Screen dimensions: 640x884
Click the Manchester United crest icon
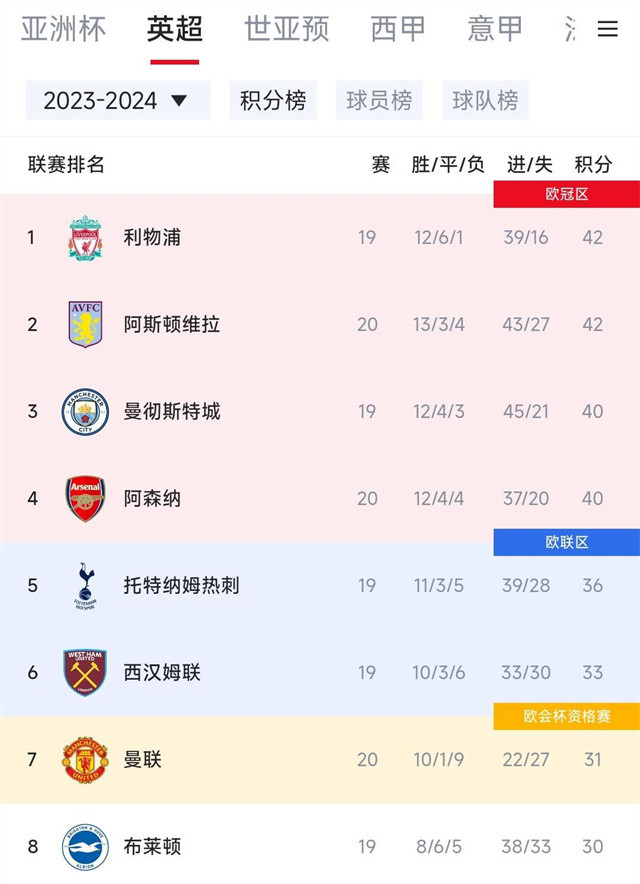pos(85,760)
